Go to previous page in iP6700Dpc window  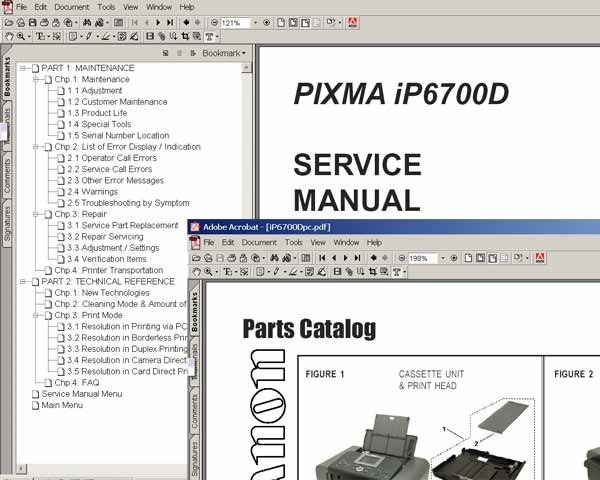[334, 258]
